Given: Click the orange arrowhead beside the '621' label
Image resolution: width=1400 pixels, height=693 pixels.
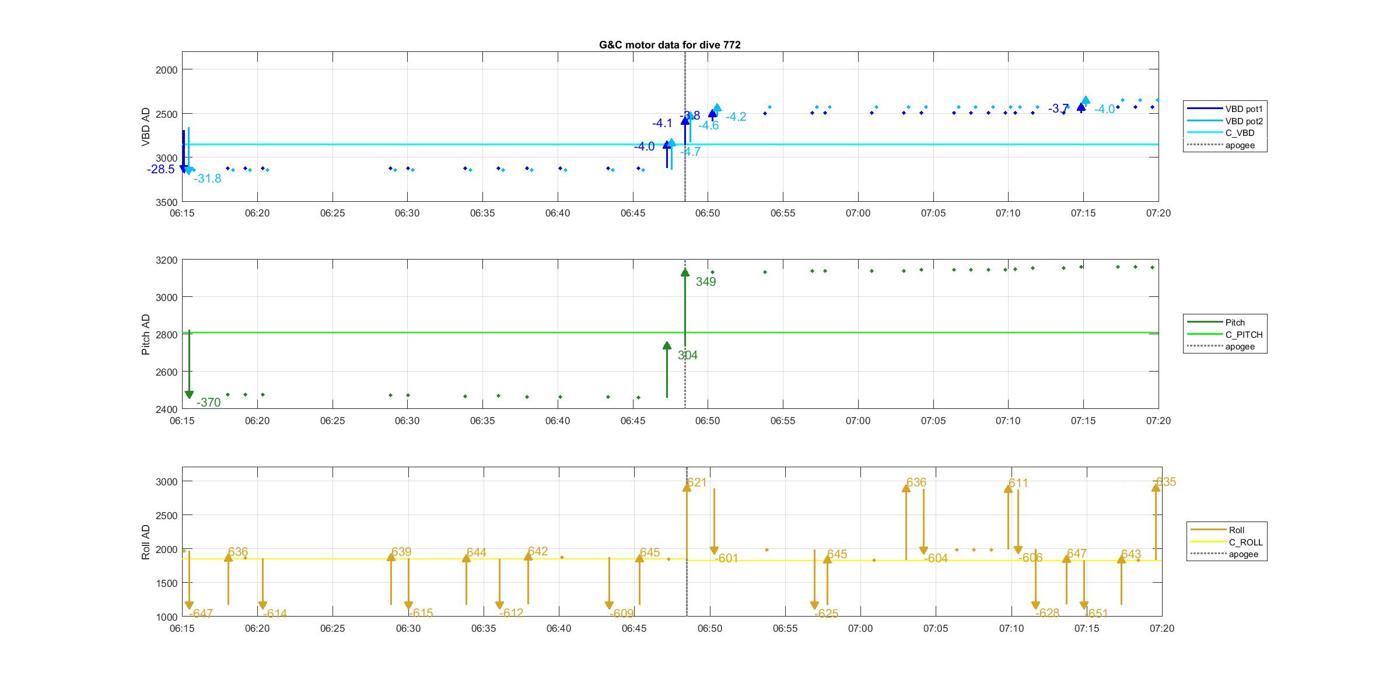Looking at the screenshot, I should (x=687, y=486).
